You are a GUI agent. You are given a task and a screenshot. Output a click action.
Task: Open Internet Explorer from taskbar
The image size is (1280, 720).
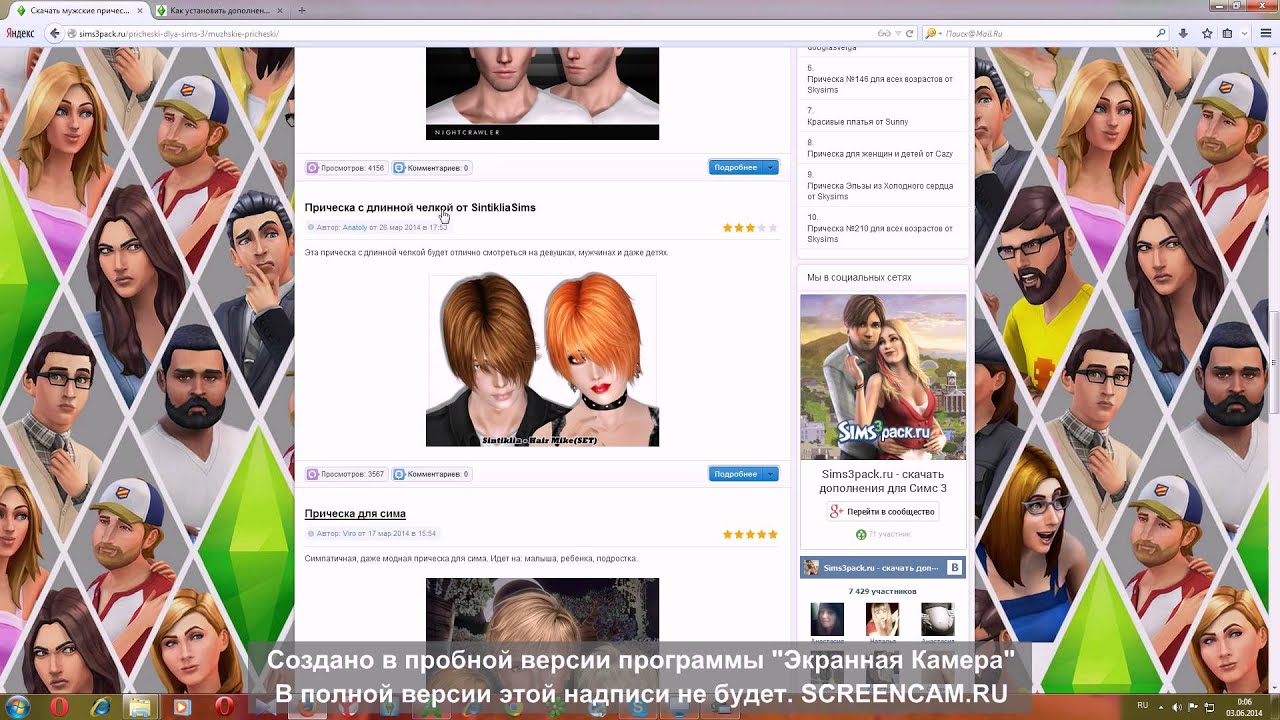tap(100, 707)
